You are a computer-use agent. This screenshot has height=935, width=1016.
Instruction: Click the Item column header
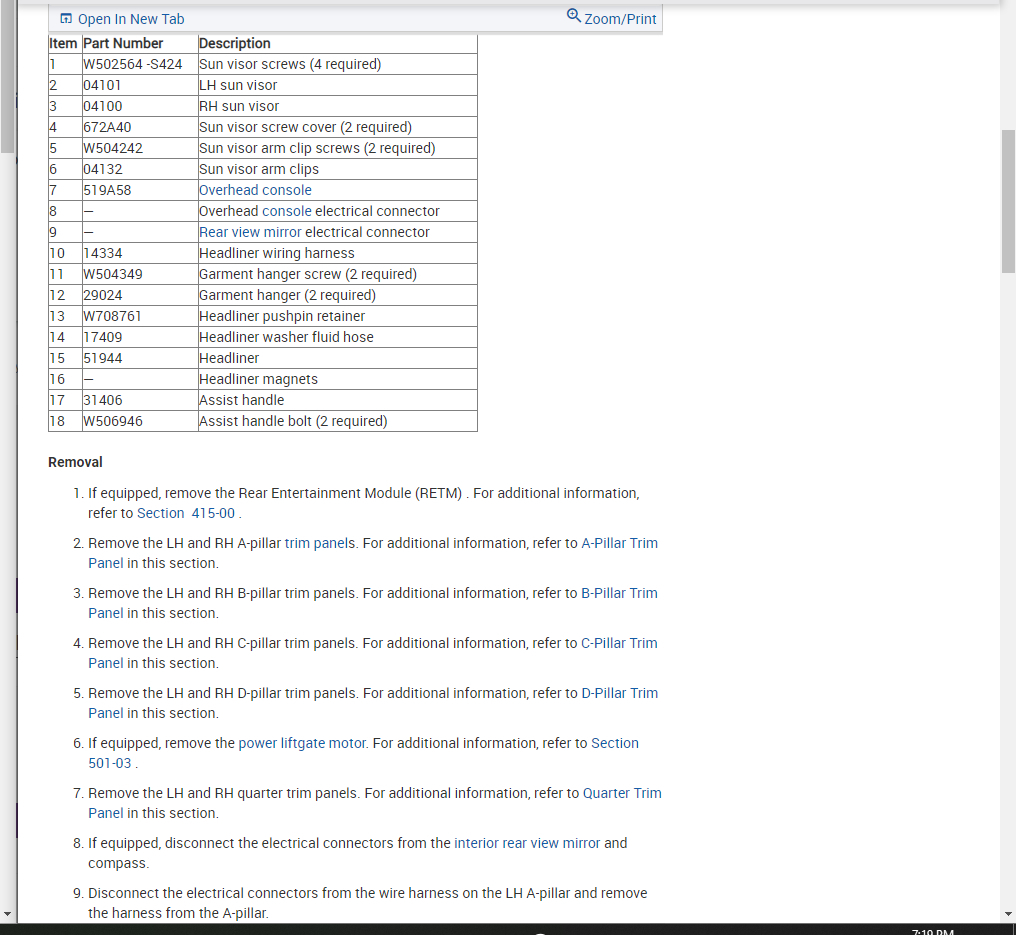[63, 43]
